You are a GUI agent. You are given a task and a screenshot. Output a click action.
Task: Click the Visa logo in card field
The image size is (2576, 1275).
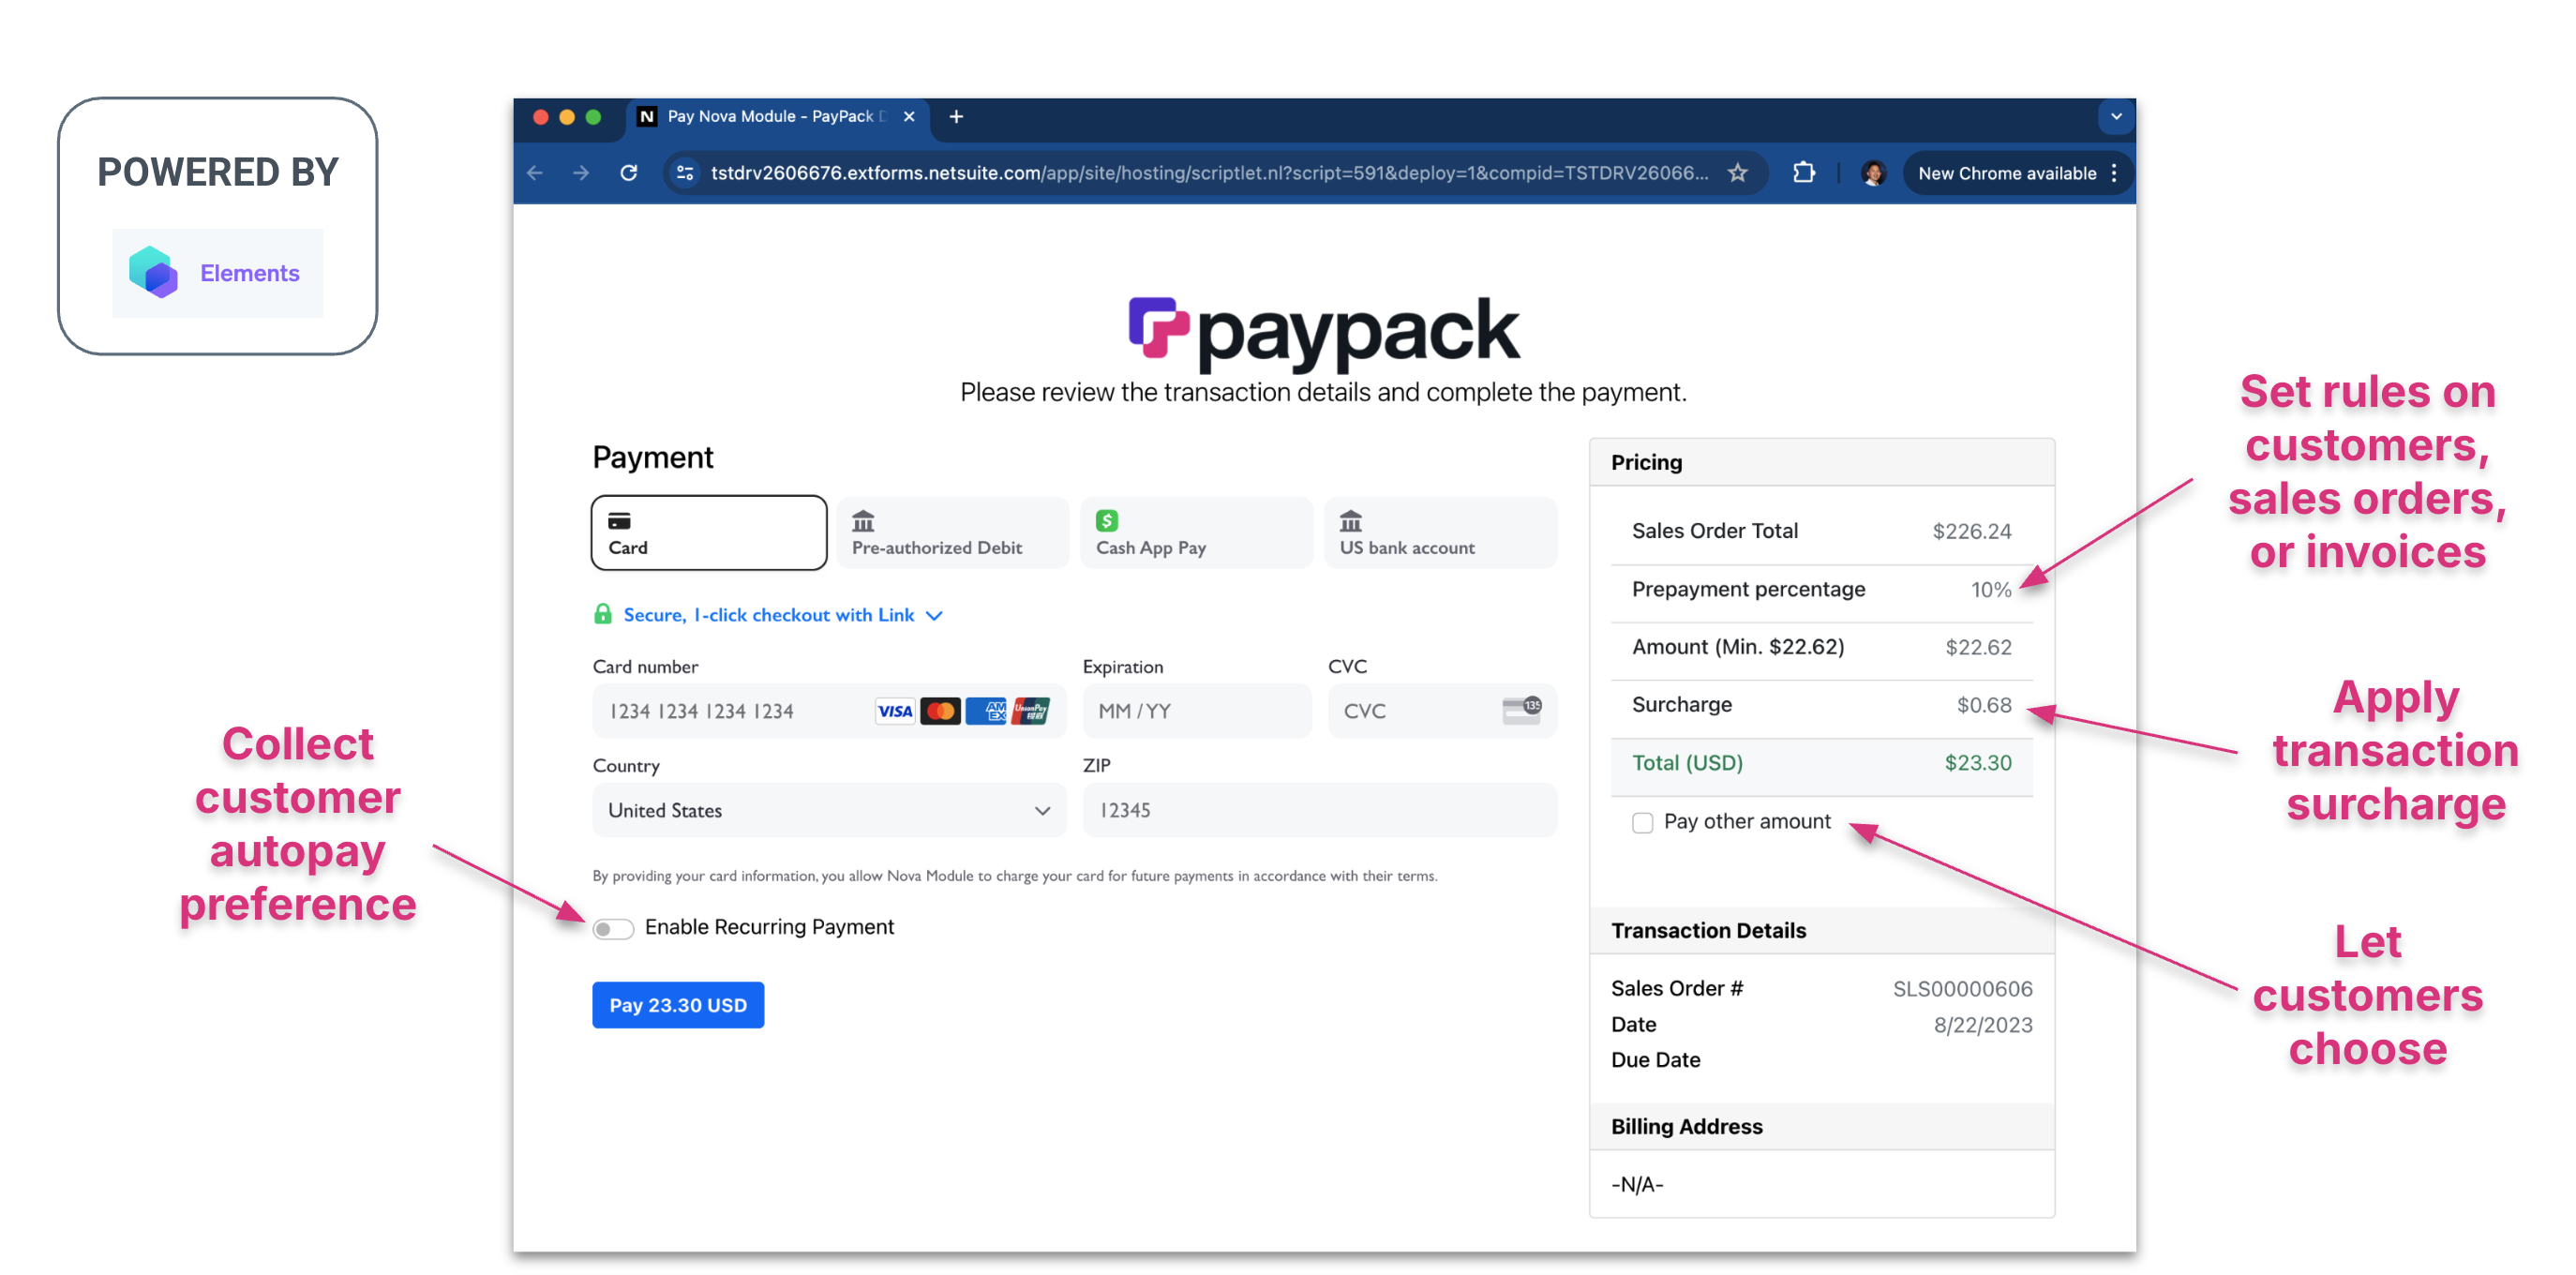(893, 711)
